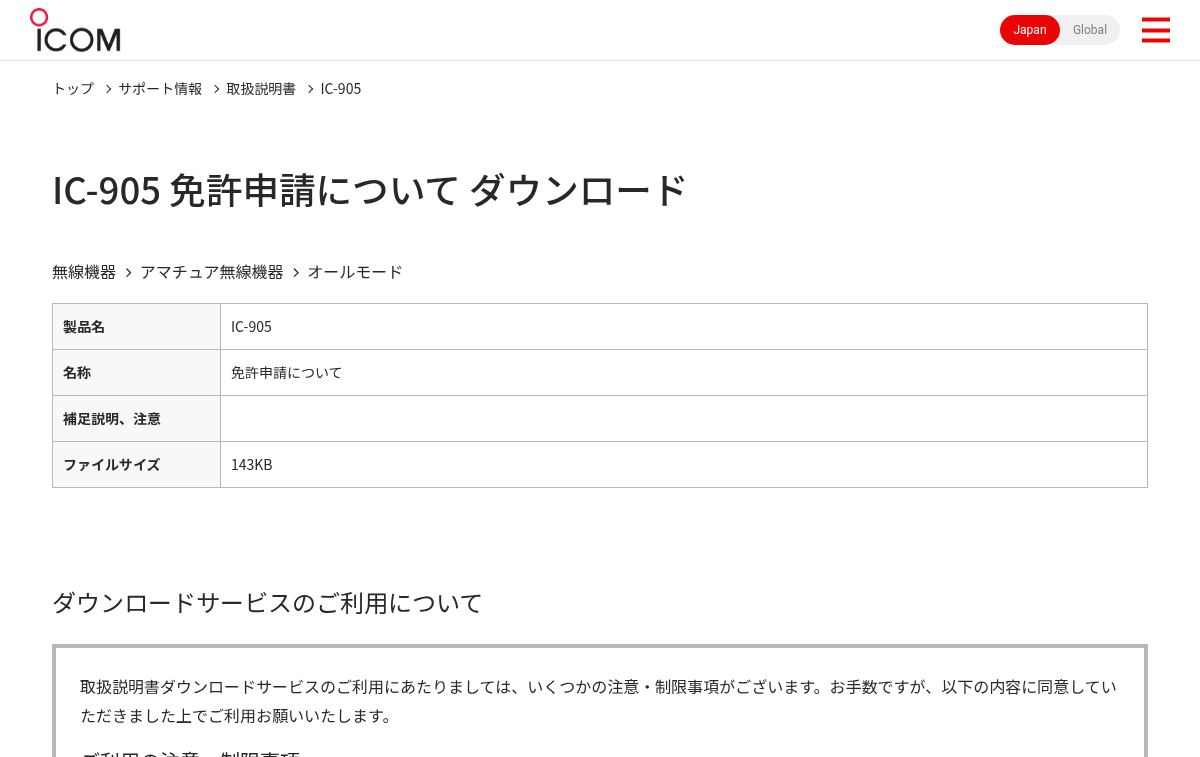Image resolution: width=1200 pixels, height=757 pixels.
Task: Go to トップ breadcrumb link
Action: (x=73, y=88)
